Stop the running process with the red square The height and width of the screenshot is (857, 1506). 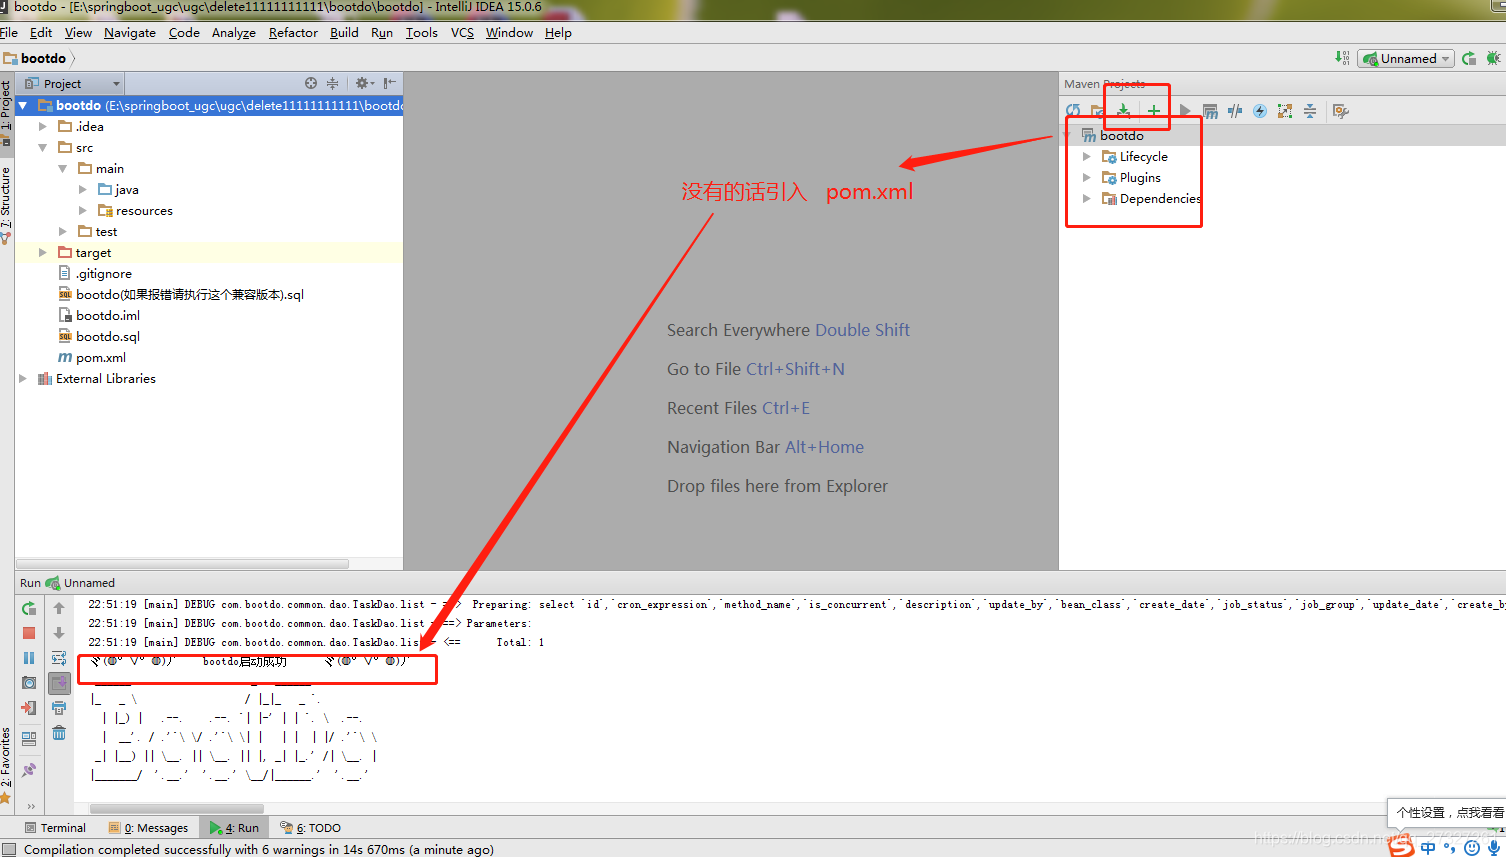[x=29, y=633]
